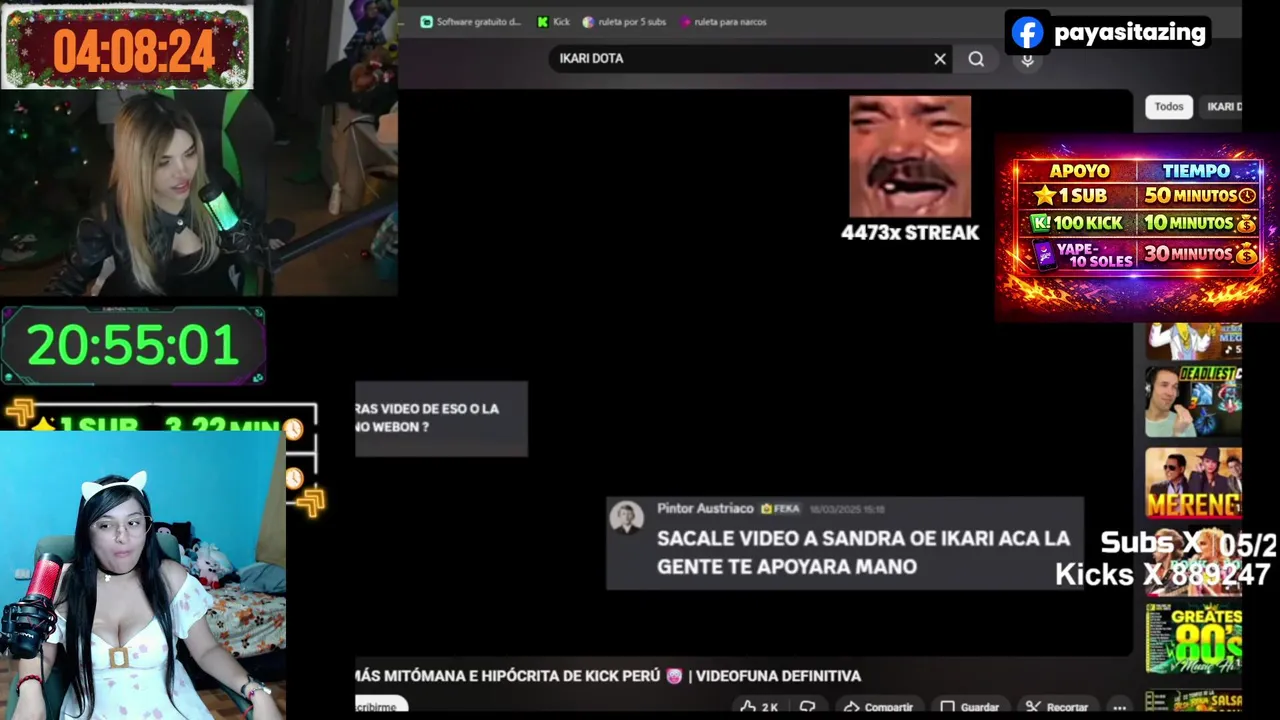Open the Deadliest recommended video thumbnail
This screenshot has width=1280, height=720.
click(x=1193, y=401)
